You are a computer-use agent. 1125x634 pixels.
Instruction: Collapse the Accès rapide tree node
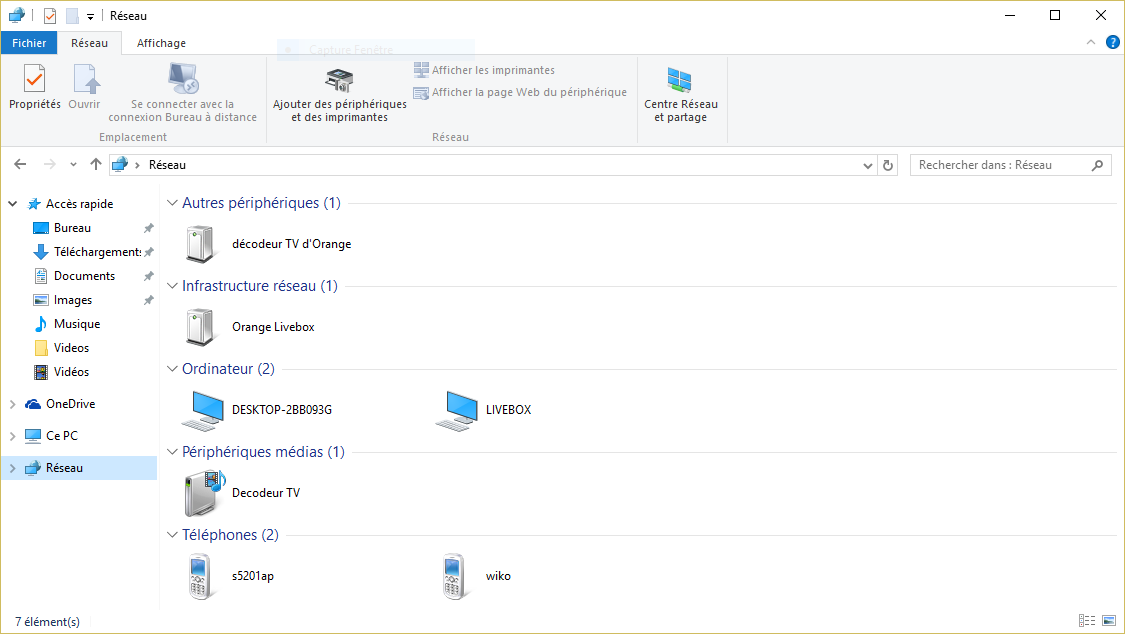click(x=12, y=204)
